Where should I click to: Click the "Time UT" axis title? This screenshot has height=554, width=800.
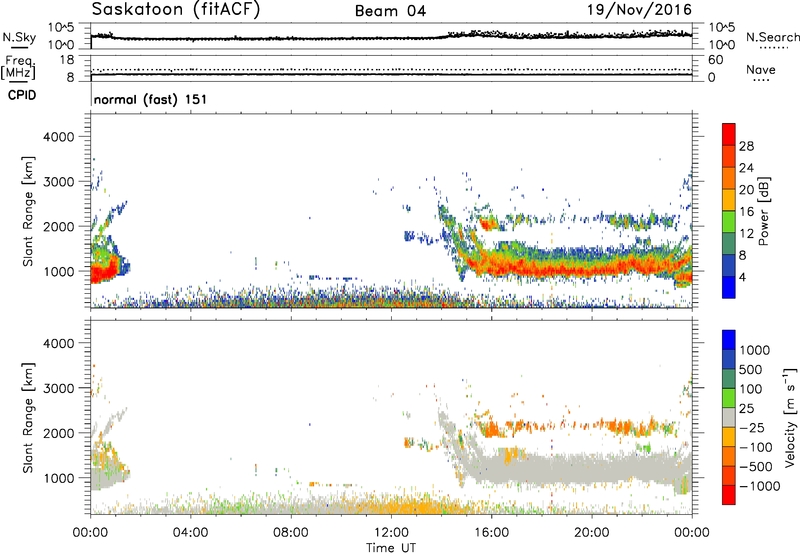click(x=391, y=548)
